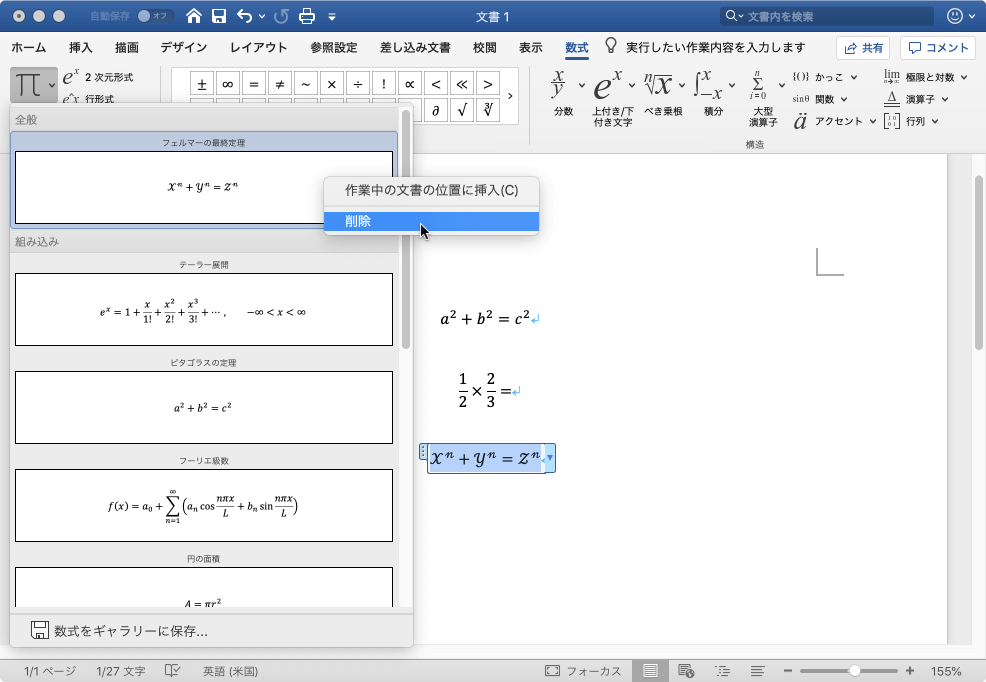Switch to web layout view icon

686,671
